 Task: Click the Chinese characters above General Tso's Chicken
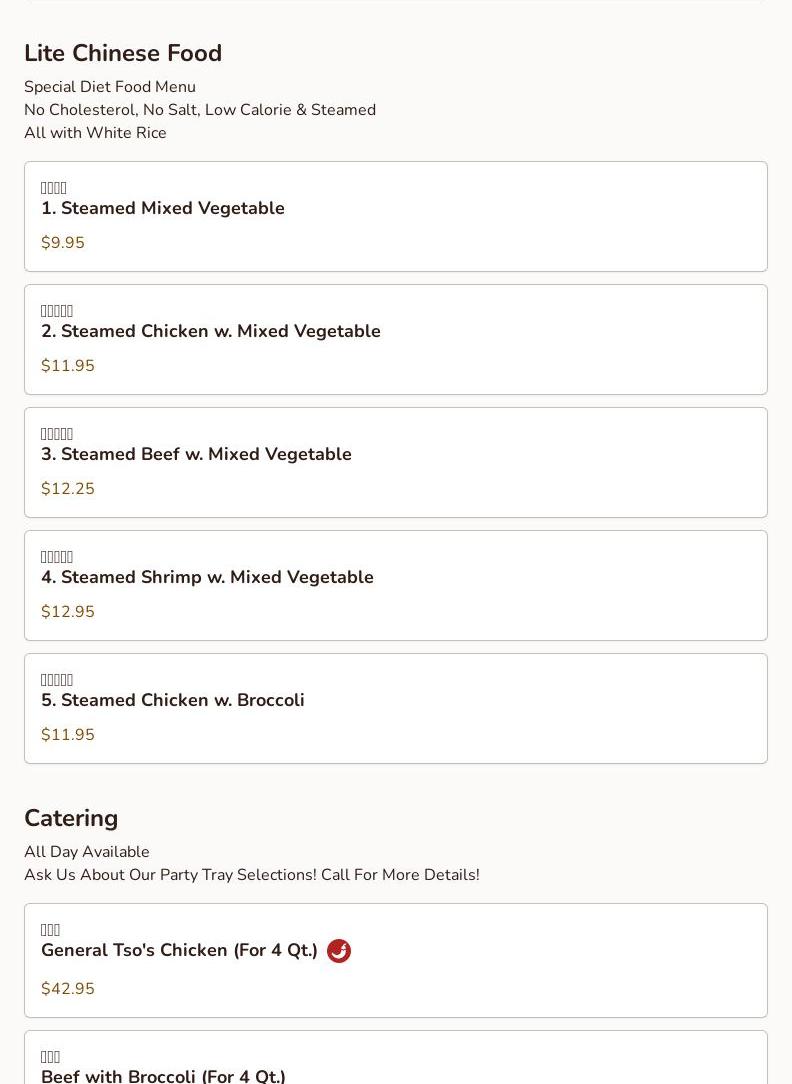[x=51, y=930]
